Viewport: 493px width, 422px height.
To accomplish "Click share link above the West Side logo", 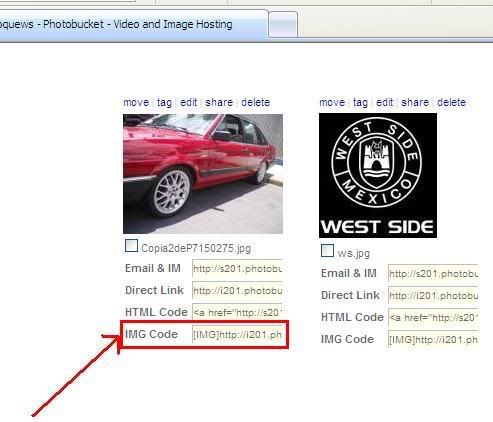I will click(415, 102).
